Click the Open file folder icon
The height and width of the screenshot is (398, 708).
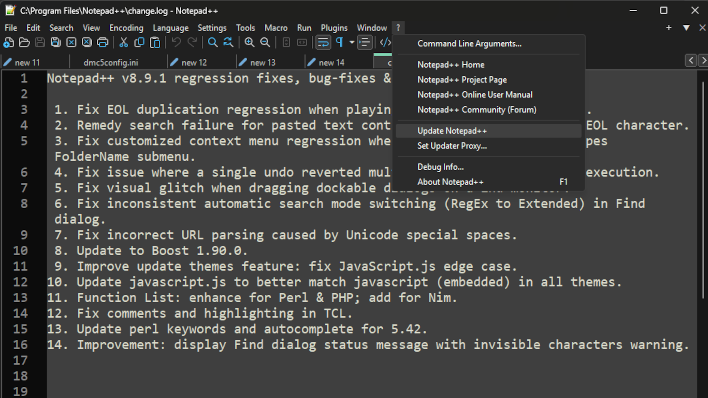tap(24, 42)
